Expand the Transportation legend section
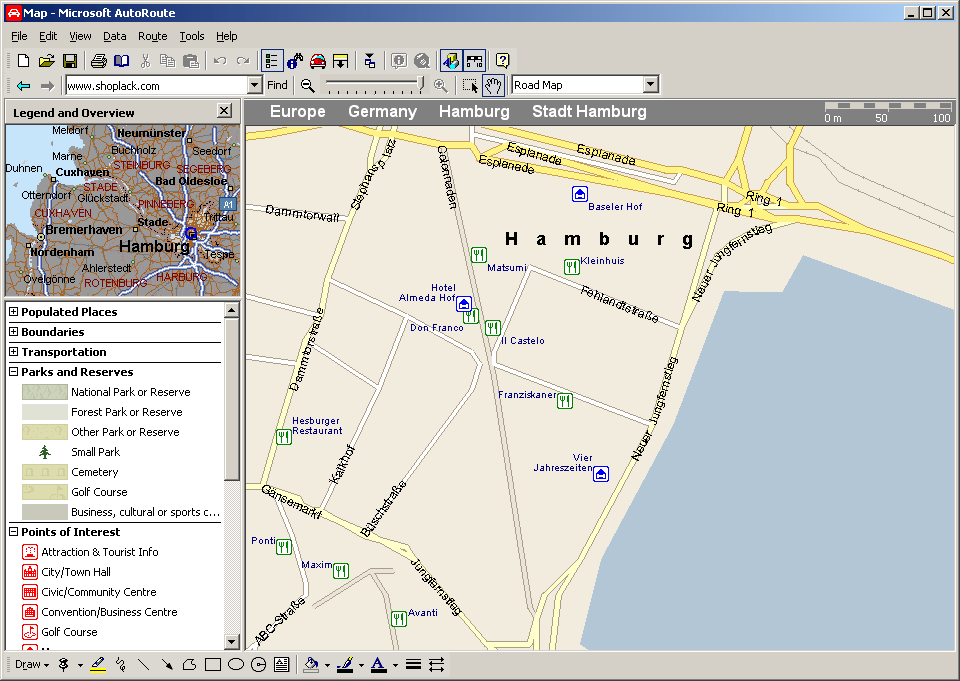 point(13,352)
